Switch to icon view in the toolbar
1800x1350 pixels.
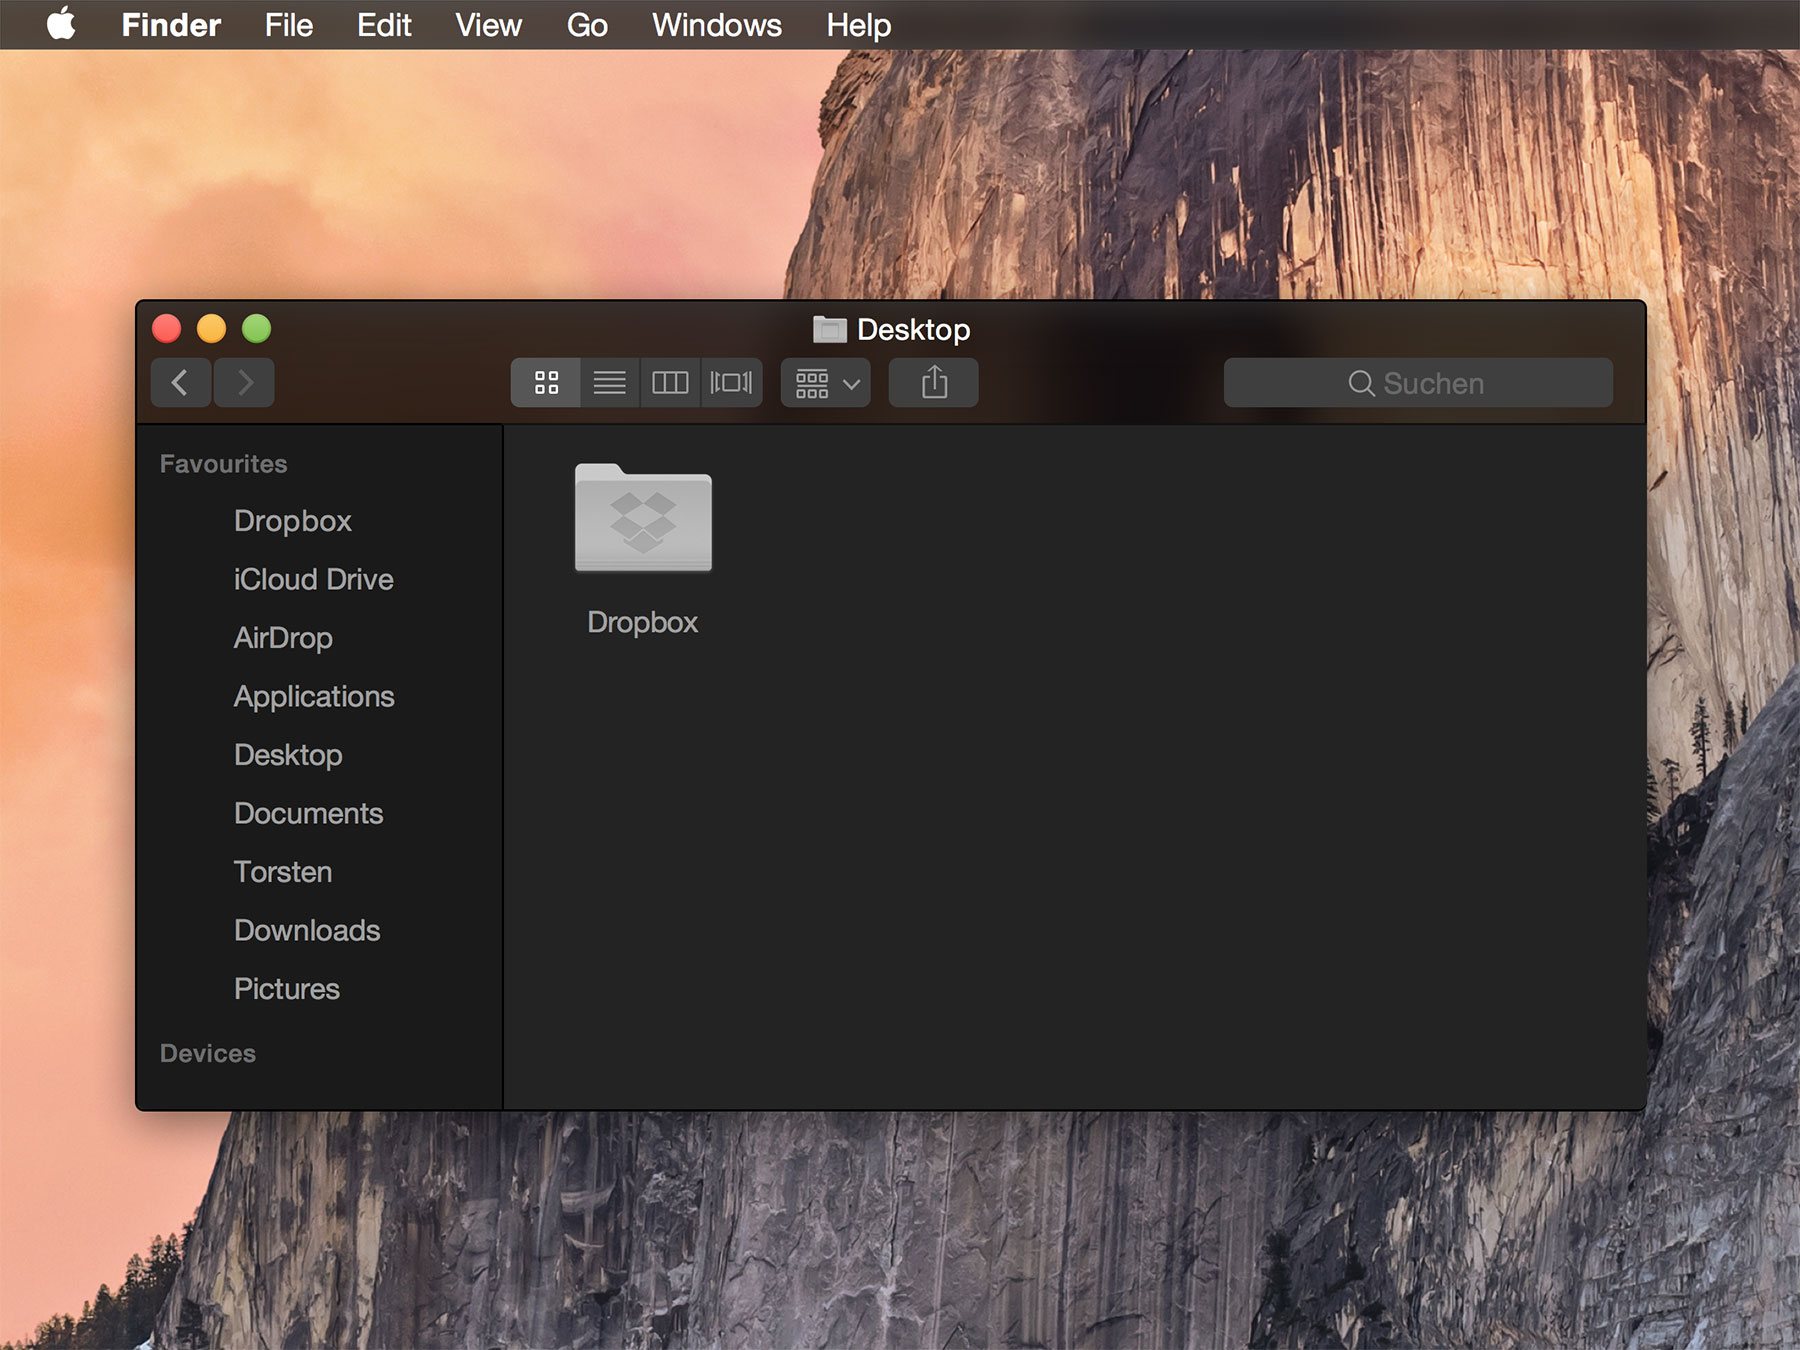(545, 382)
